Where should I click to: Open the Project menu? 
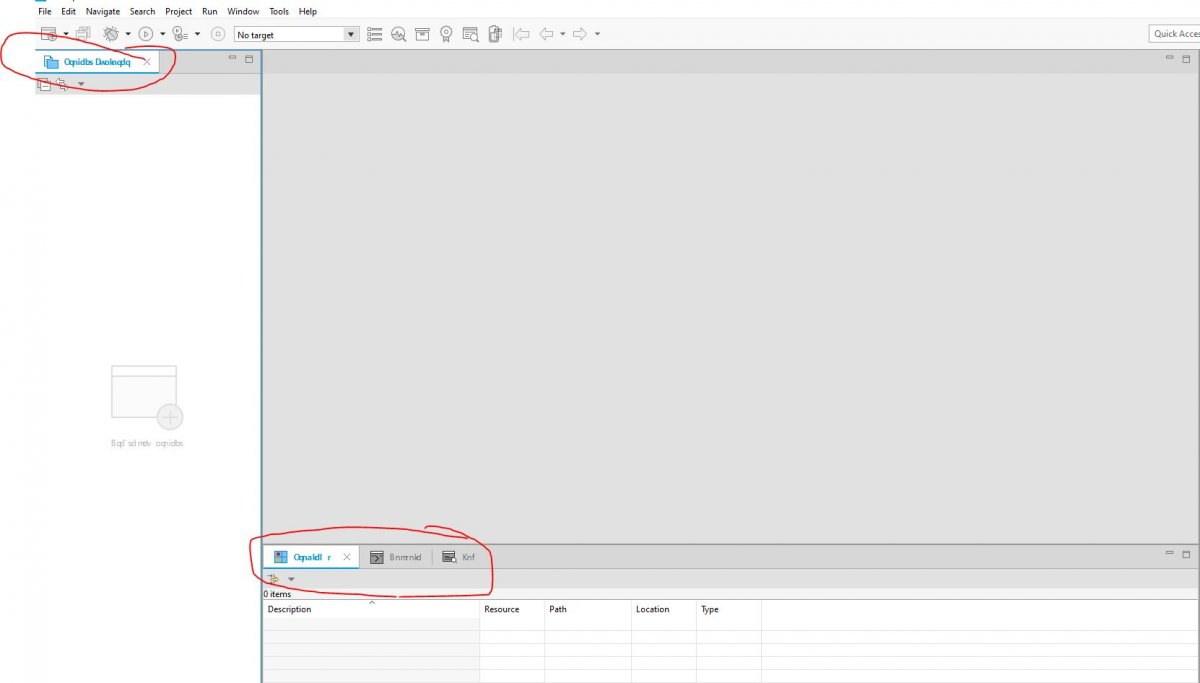(178, 12)
